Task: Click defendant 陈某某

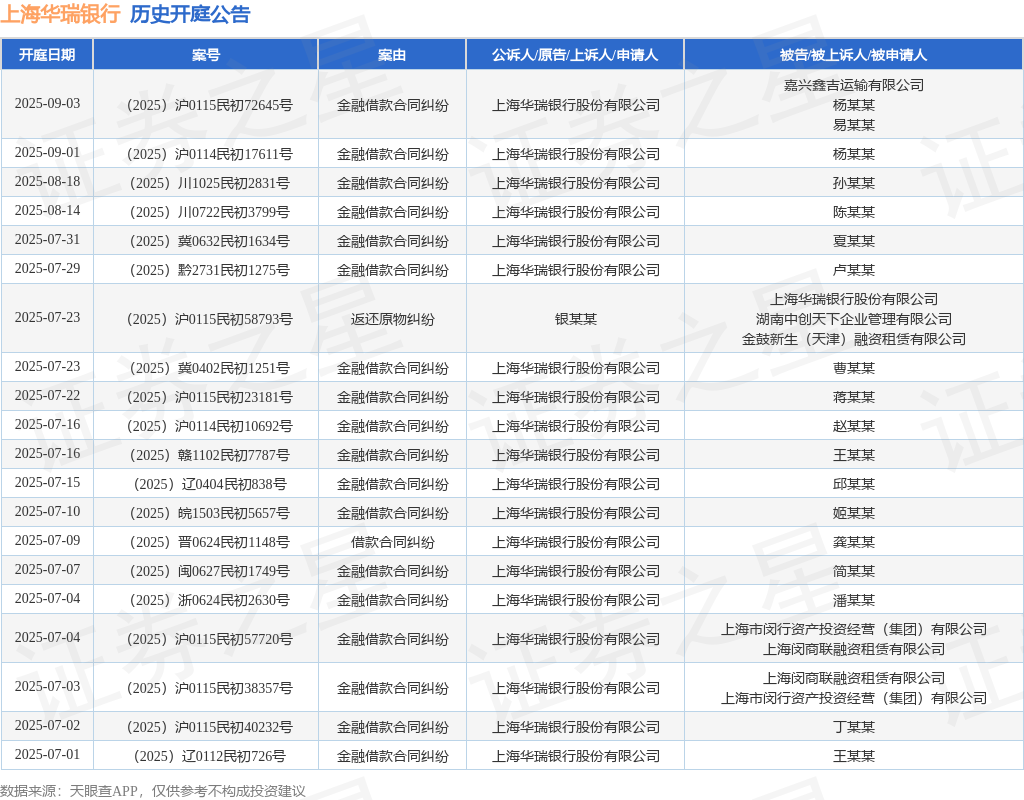Action: (x=854, y=212)
